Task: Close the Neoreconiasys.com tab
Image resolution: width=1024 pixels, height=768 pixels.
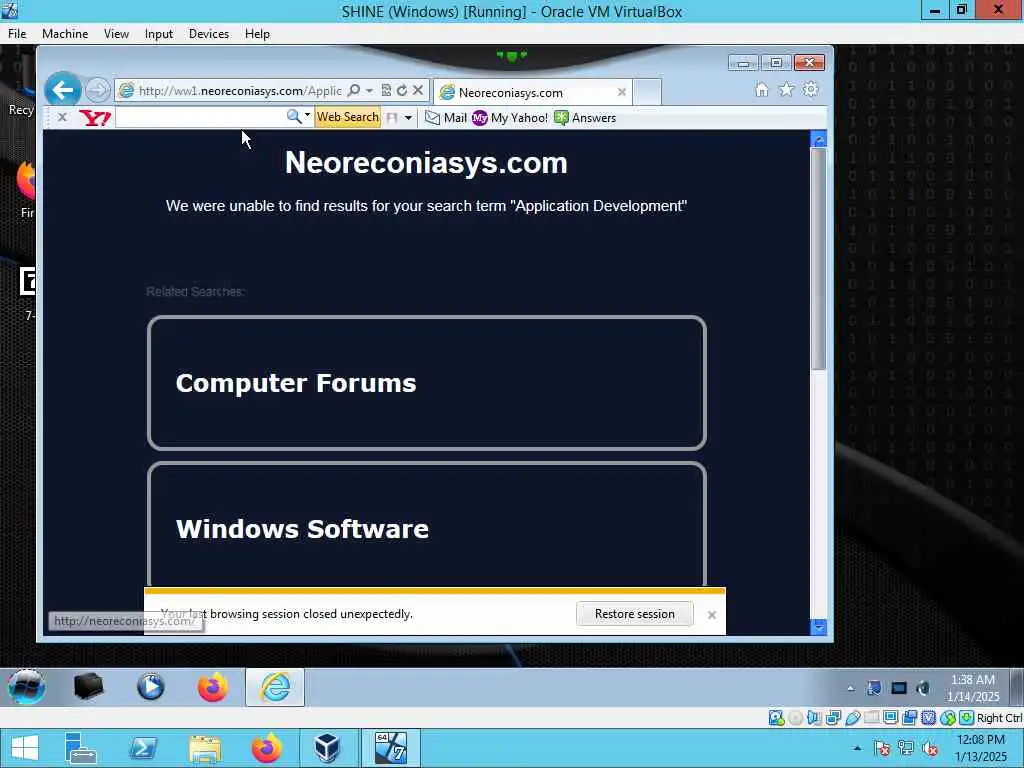Action: [x=622, y=92]
